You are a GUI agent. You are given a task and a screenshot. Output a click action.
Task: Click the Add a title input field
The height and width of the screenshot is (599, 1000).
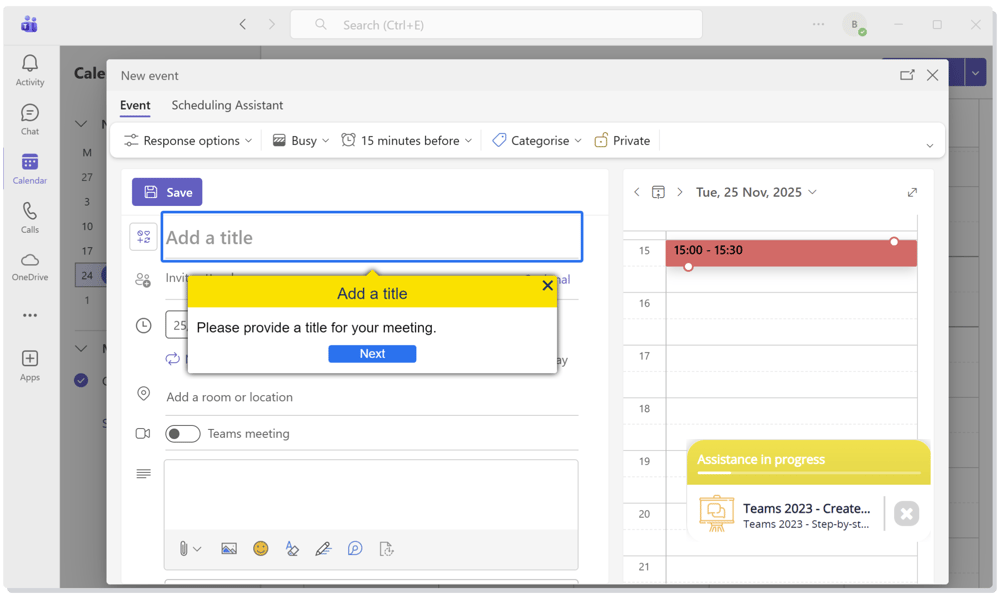click(x=371, y=237)
